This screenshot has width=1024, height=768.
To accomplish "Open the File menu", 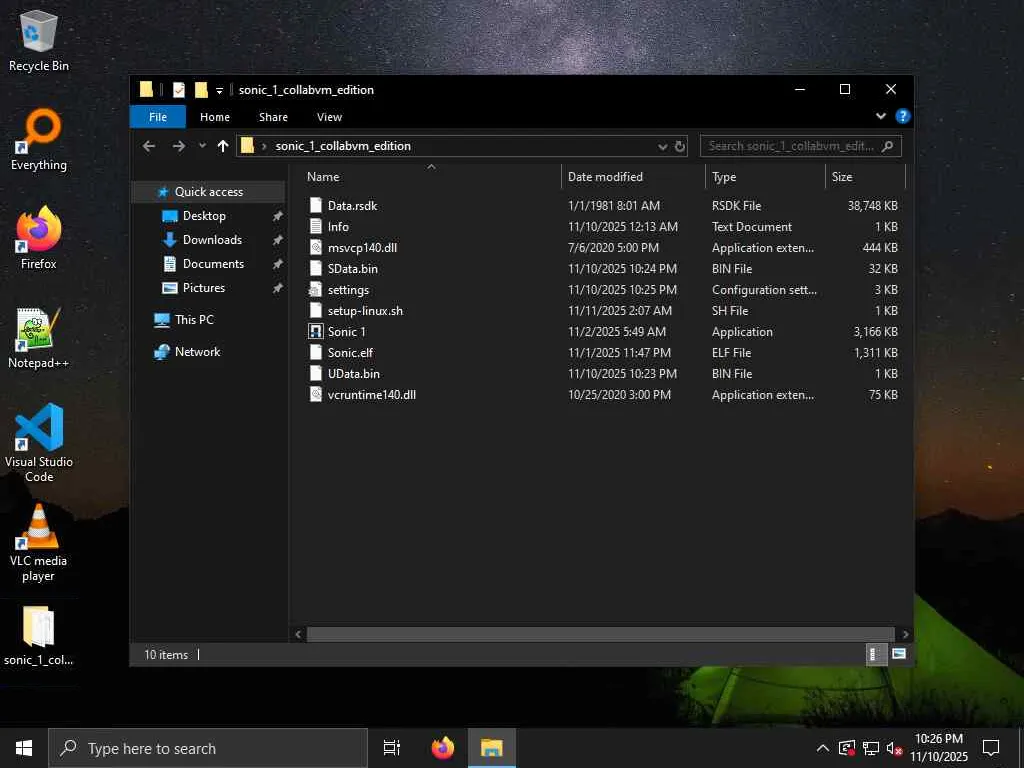I will coord(158,117).
